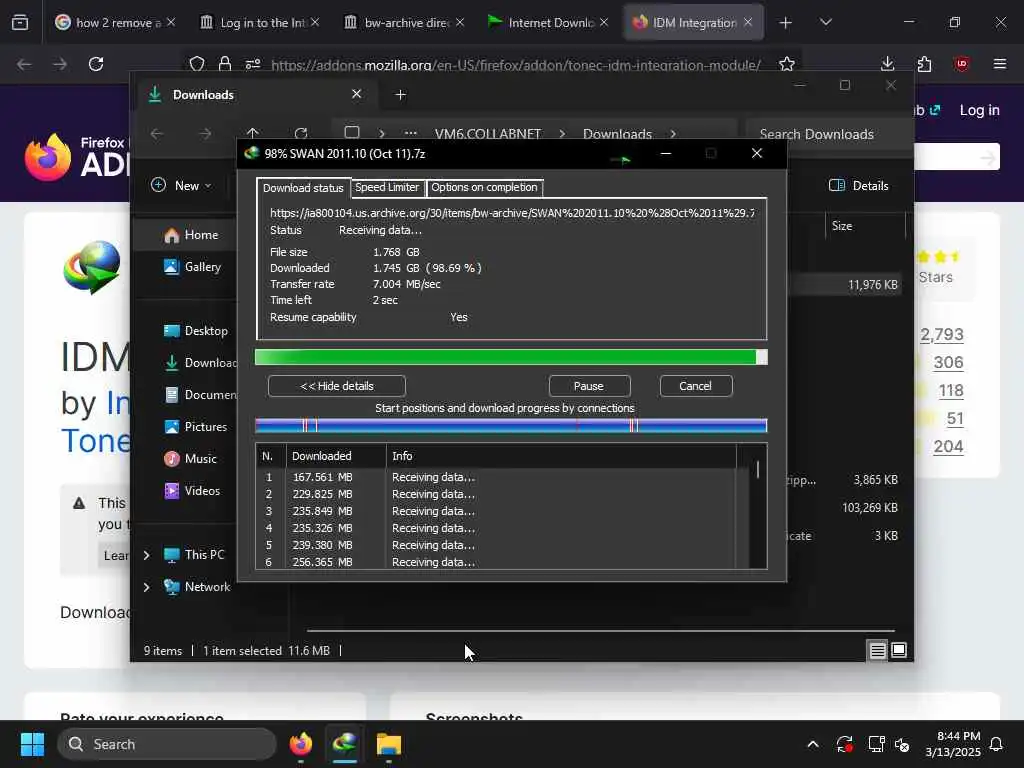
Task: Open Videos folder in File Explorer sidebar
Action: tap(192, 491)
